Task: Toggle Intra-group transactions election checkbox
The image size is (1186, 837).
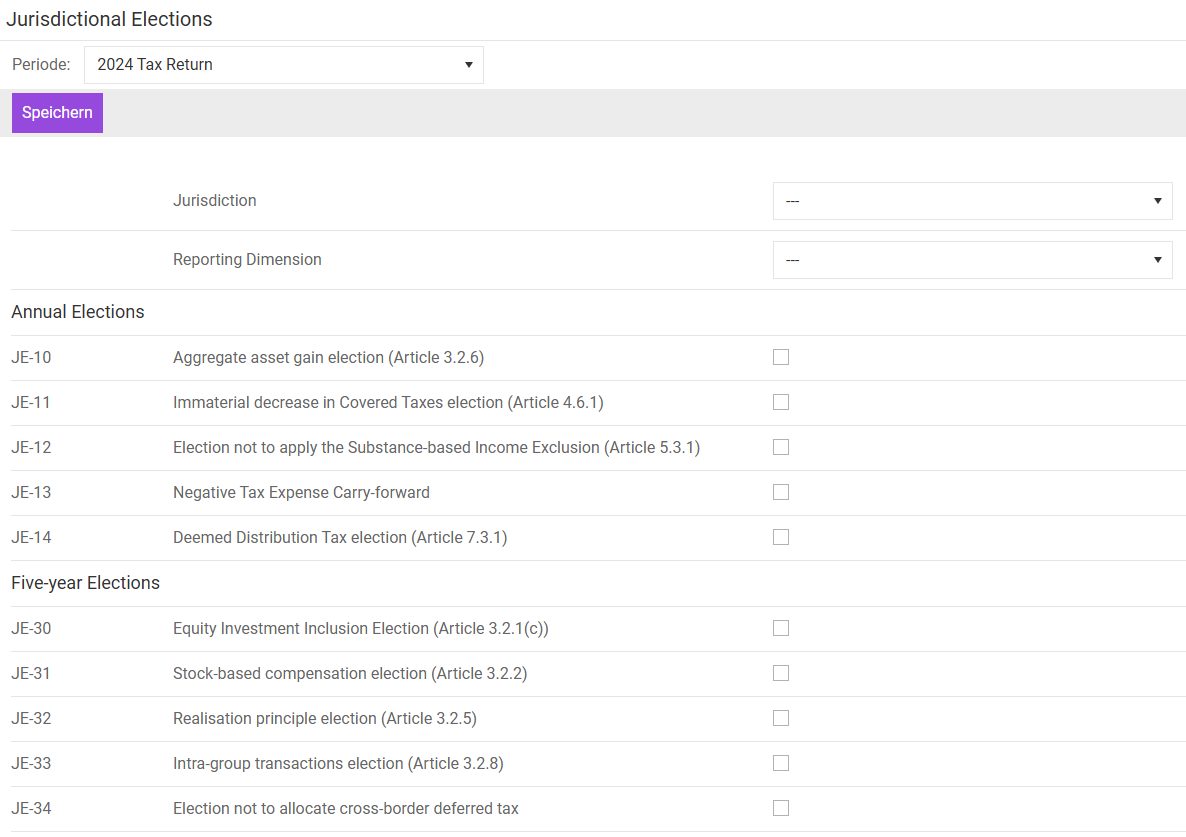Action: click(x=781, y=764)
